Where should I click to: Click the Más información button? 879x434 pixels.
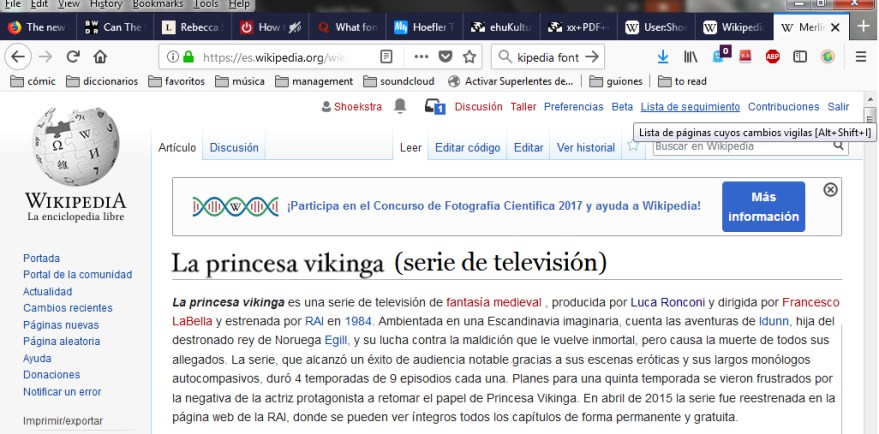764,206
